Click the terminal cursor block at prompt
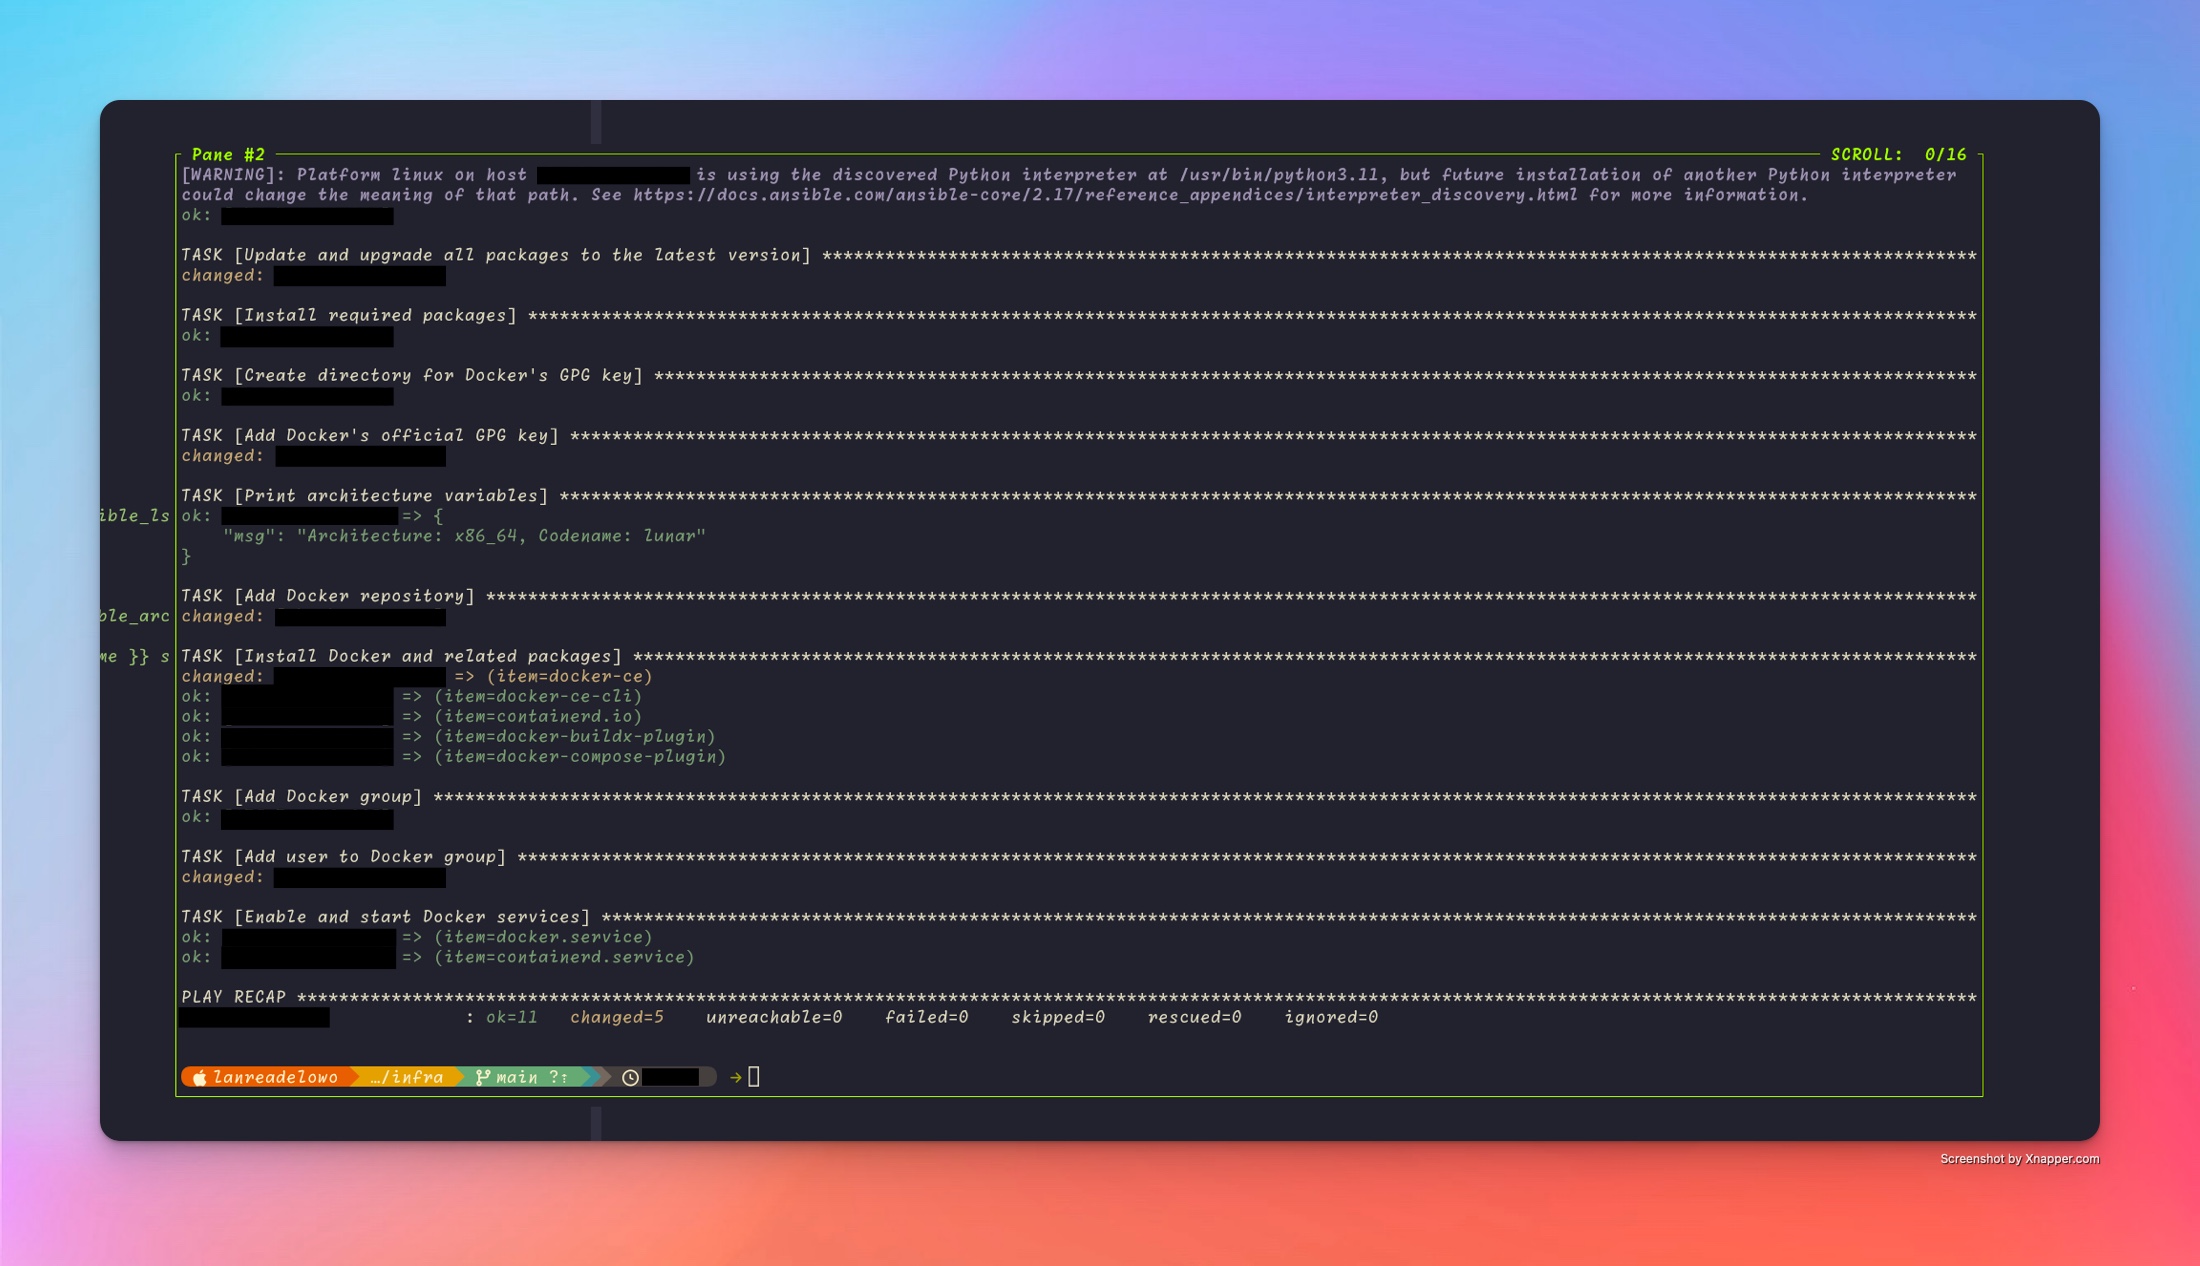The height and width of the screenshot is (1266, 2200). coord(754,1077)
